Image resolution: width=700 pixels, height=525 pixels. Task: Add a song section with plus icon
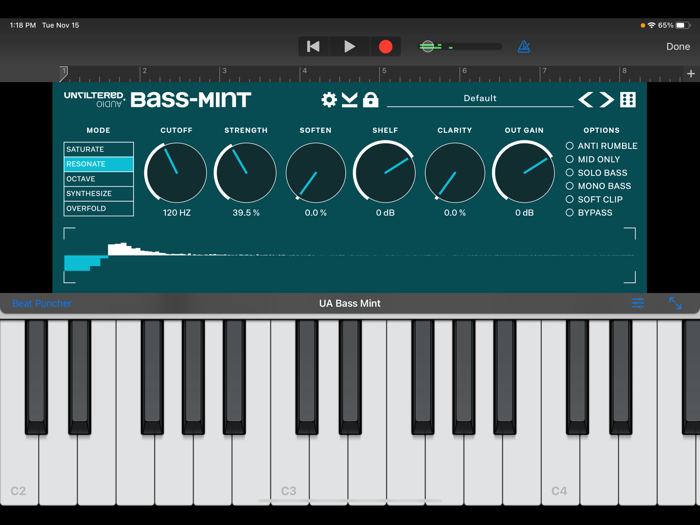click(x=691, y=74)
